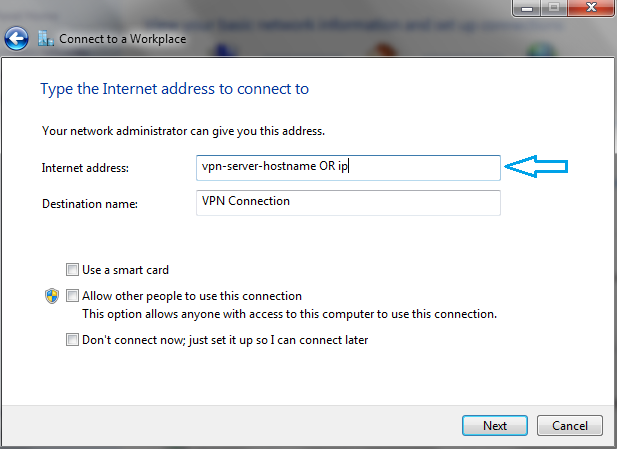The height and width of the screenshot is (449, 617).
Task: Click the Type the Internet address heading
Action: 175,89
